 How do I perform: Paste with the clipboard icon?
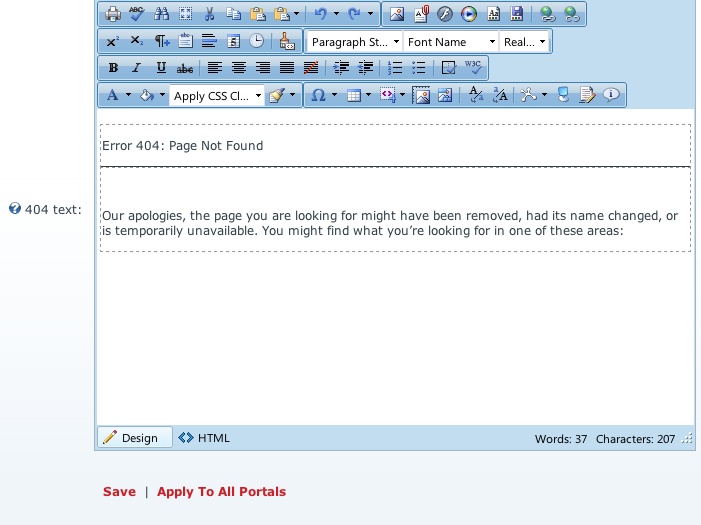pos(258,14)
